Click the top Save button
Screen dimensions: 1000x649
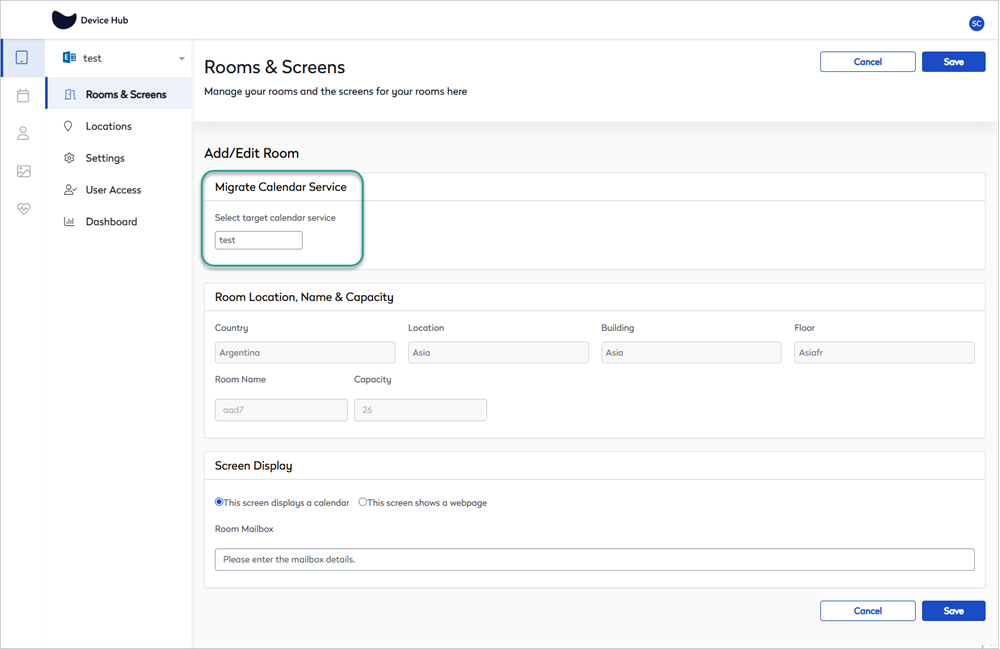click(953, 62)
